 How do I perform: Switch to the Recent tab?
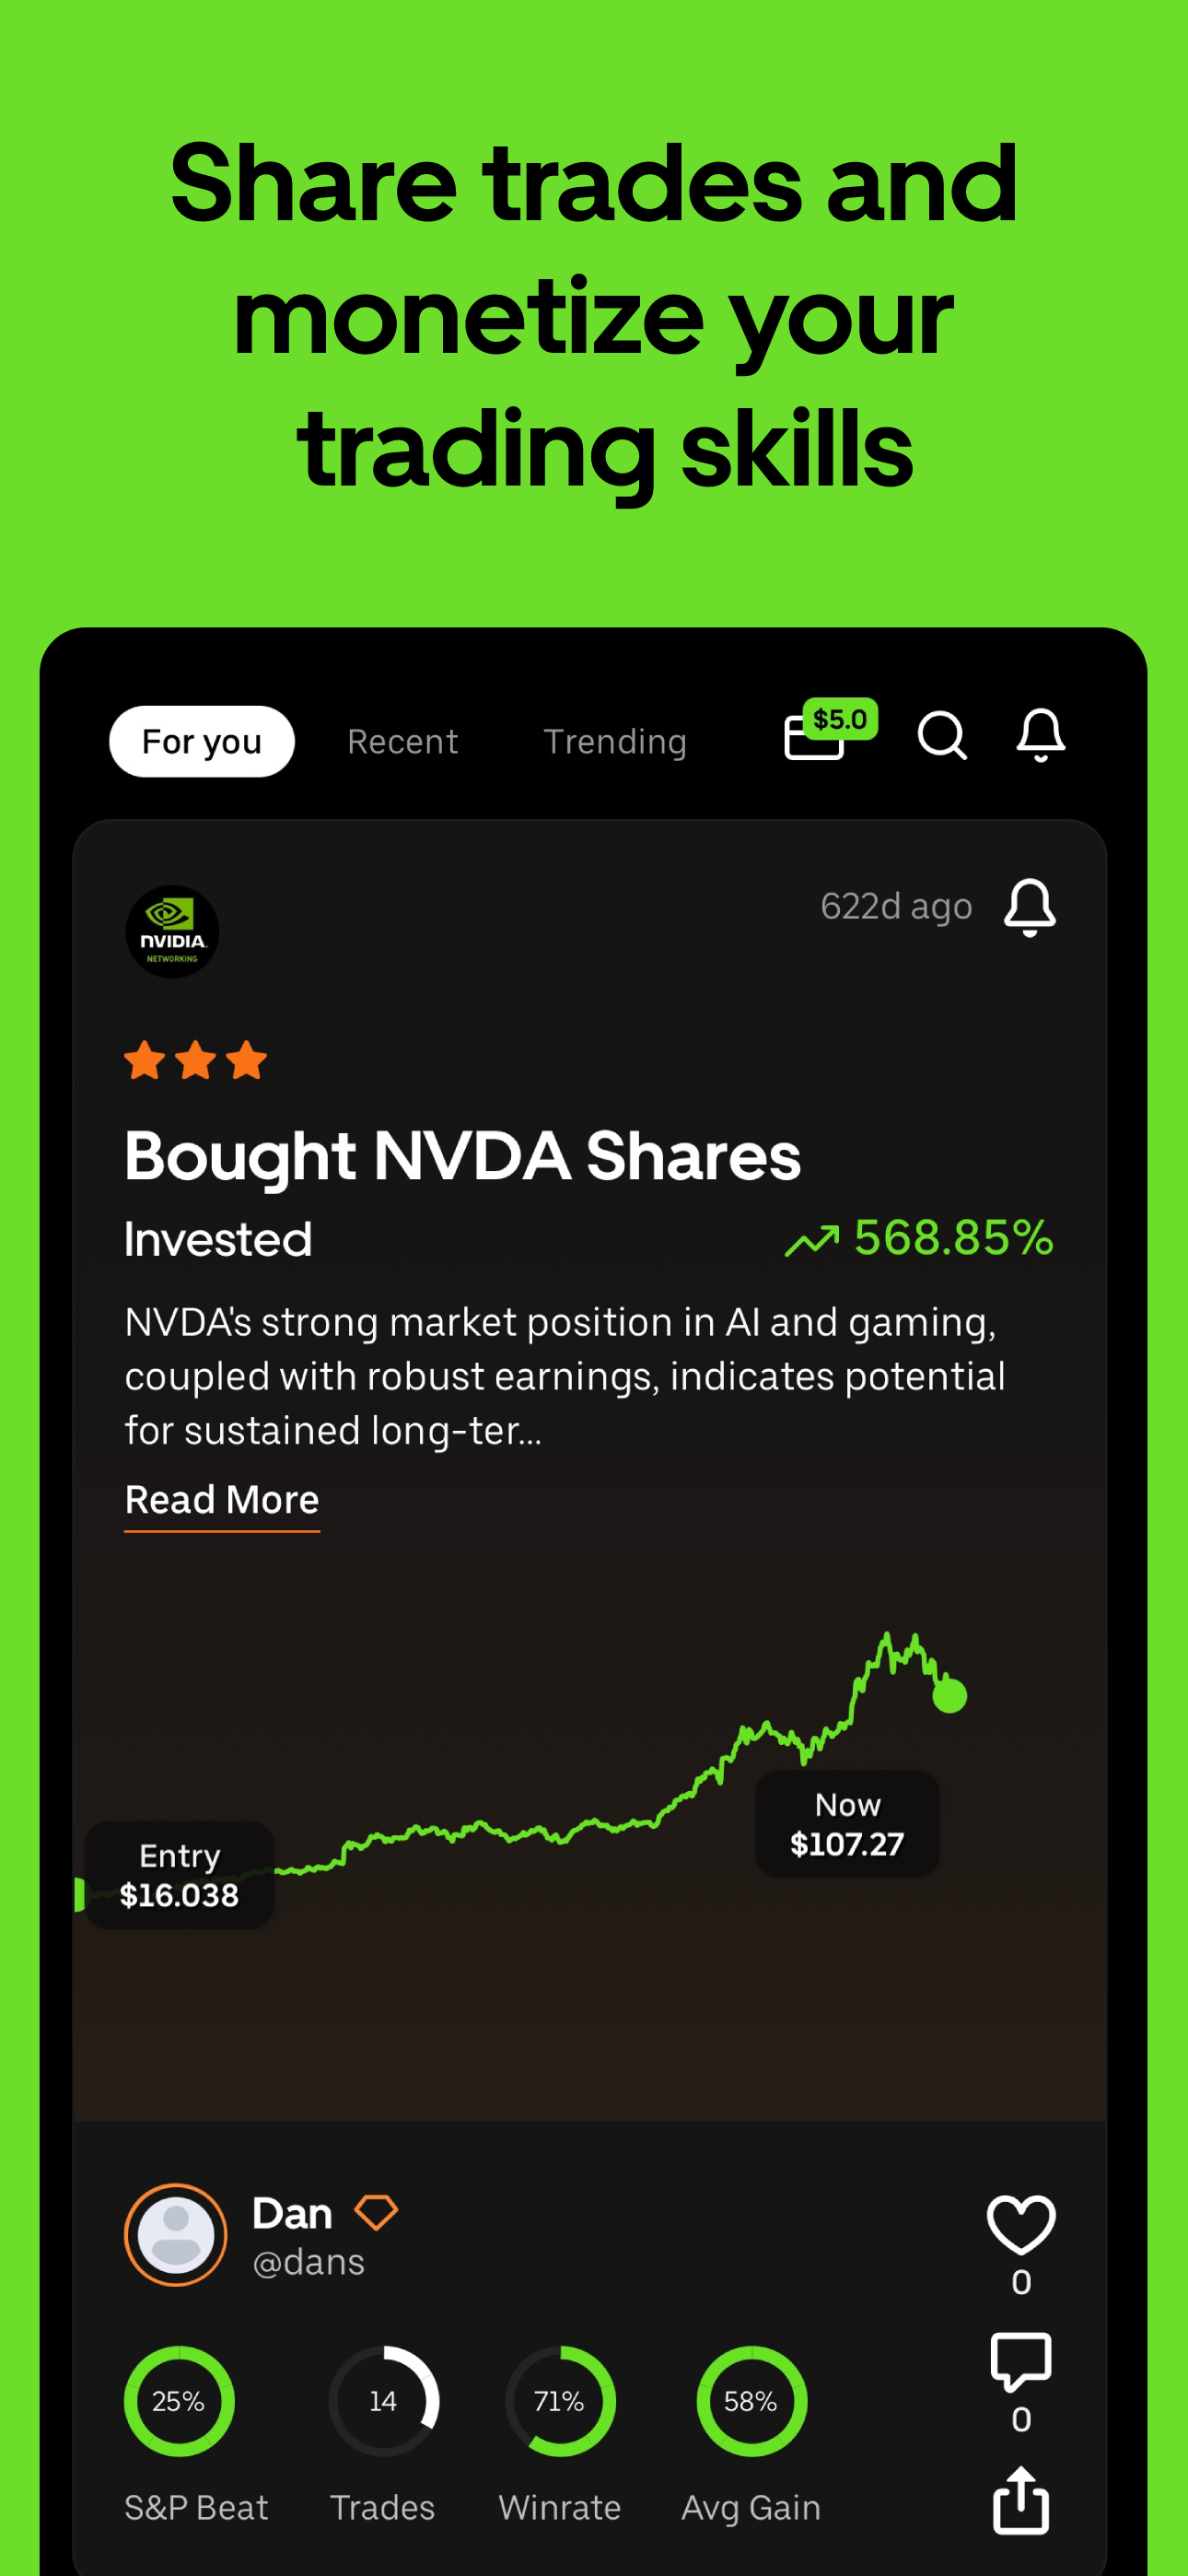coord(402,741)
